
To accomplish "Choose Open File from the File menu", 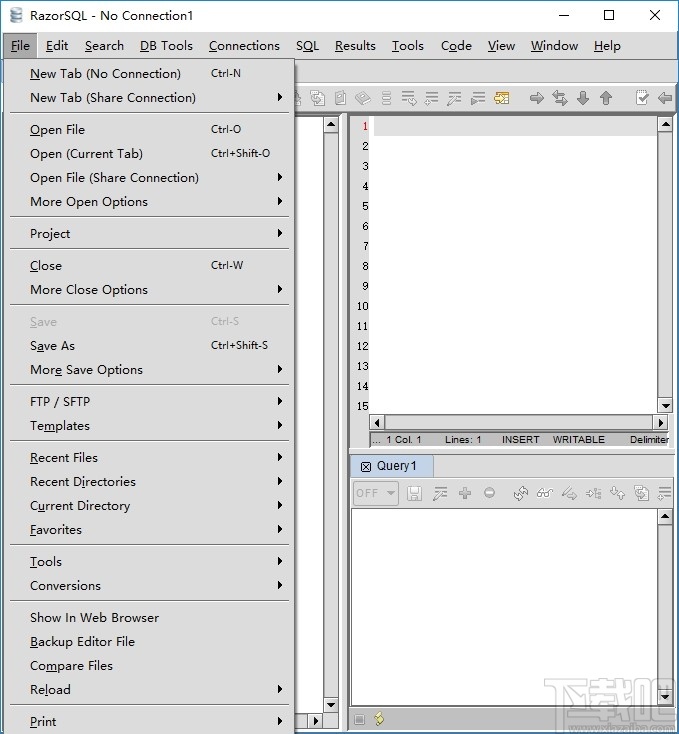I will pos(149,130).
